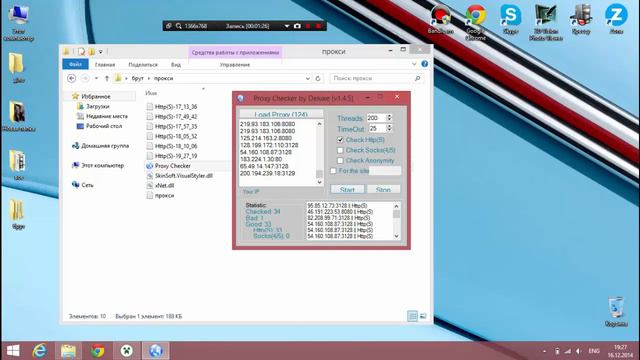Click For the site text field
The width and height of the screenshot is (640, 360).
[384, 171]
